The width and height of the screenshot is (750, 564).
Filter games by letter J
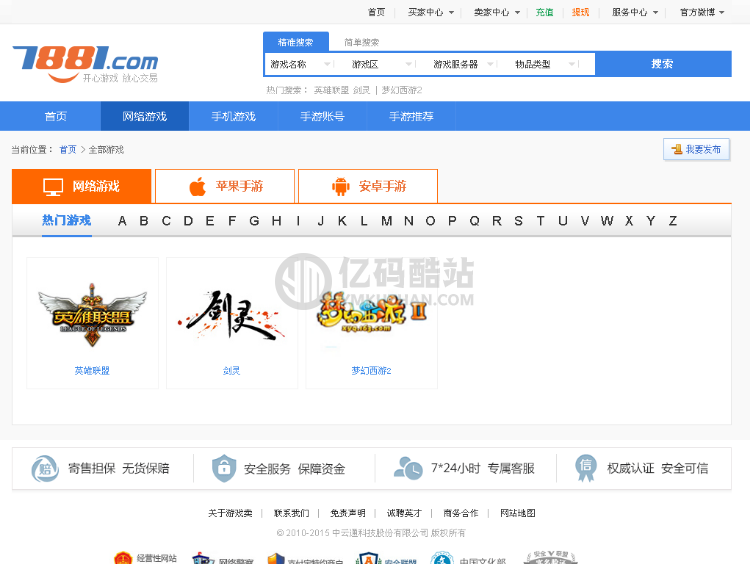[x=320, y=221]
